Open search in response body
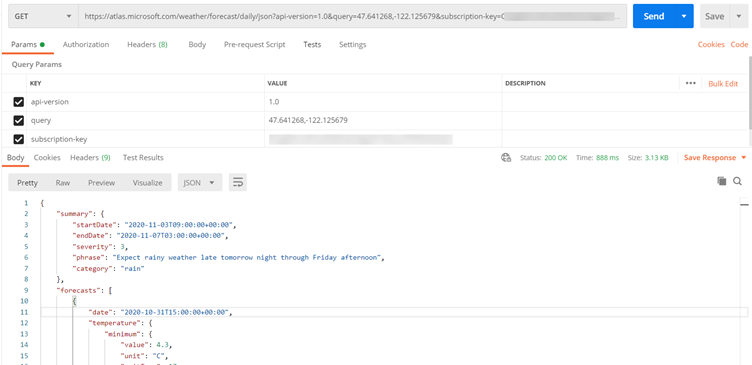Image resolution: width=752 pixels, height=365 pixels. pyautogui.click(x=738, y=181)
